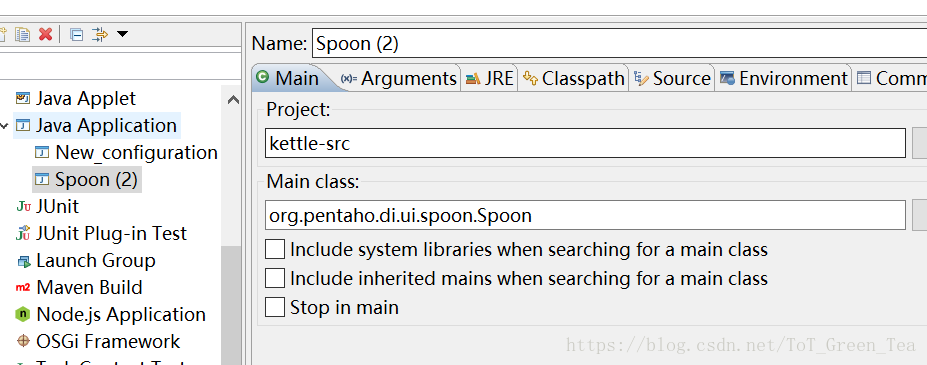Open the filter dropdown arrow in toolbar
This screenshot has height=365, width=927.
pyautogui.click(x=122, y=34)
